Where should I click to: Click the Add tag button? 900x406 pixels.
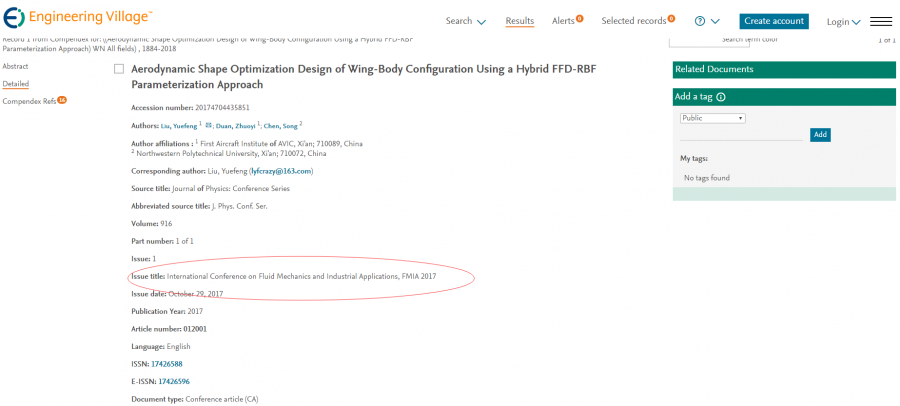pyautogui.click(x=820, y=135)
